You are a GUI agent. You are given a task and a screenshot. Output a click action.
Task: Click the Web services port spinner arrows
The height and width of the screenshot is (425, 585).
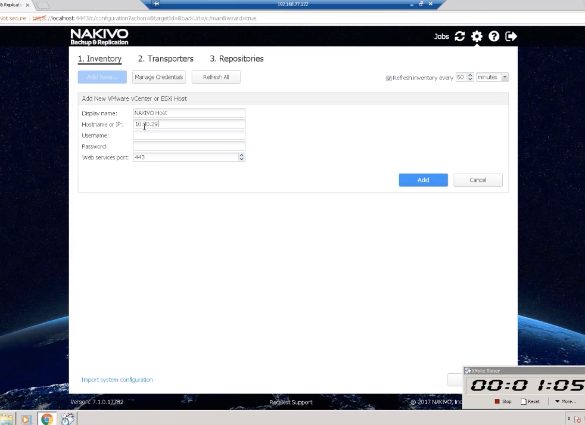click(241, 157)
